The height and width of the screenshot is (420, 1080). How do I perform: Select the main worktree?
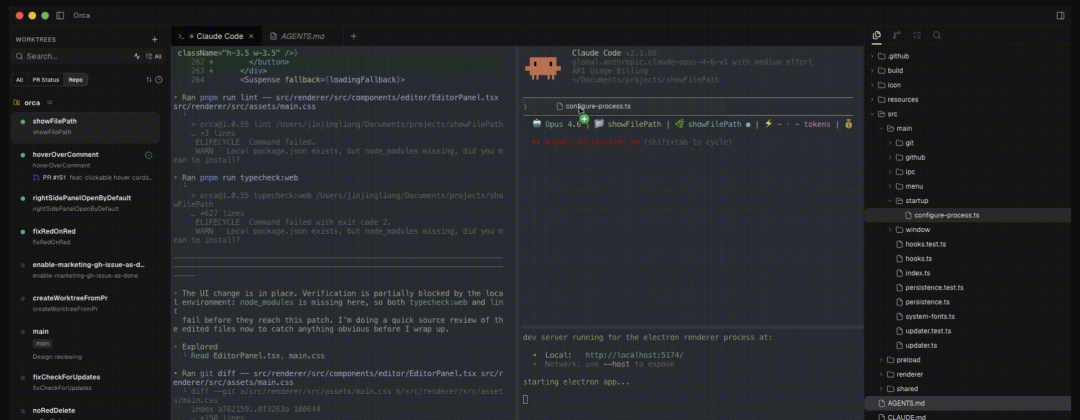click(x=85, y=344)
